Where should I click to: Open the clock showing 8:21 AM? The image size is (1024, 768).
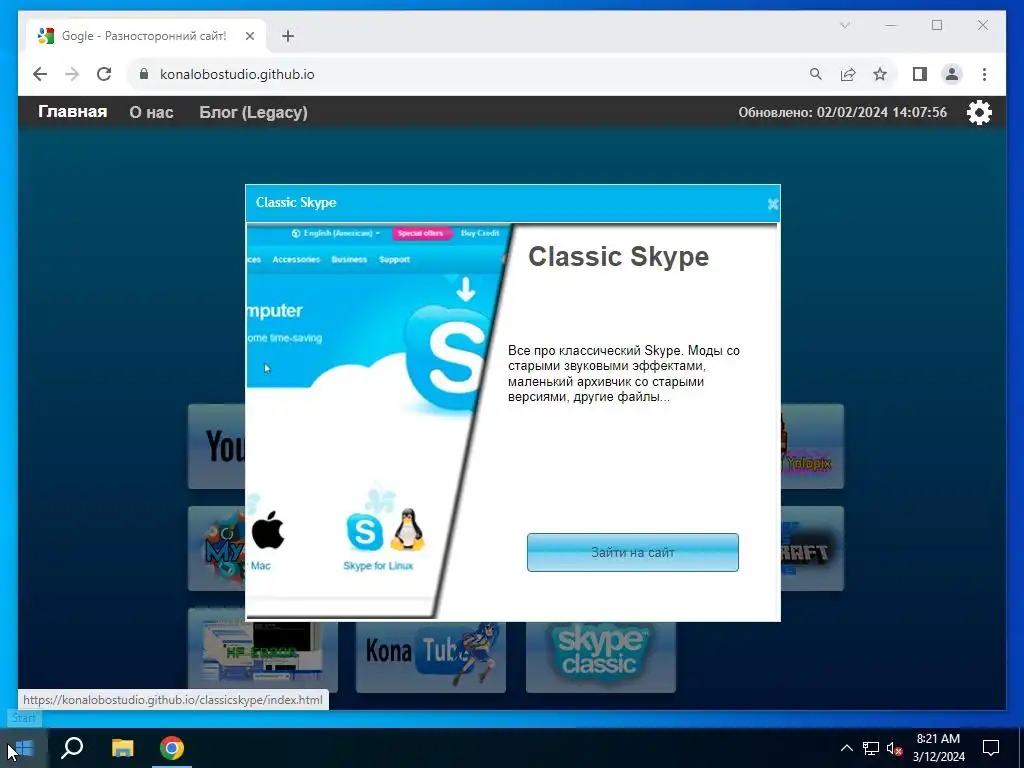pos(938,748)
